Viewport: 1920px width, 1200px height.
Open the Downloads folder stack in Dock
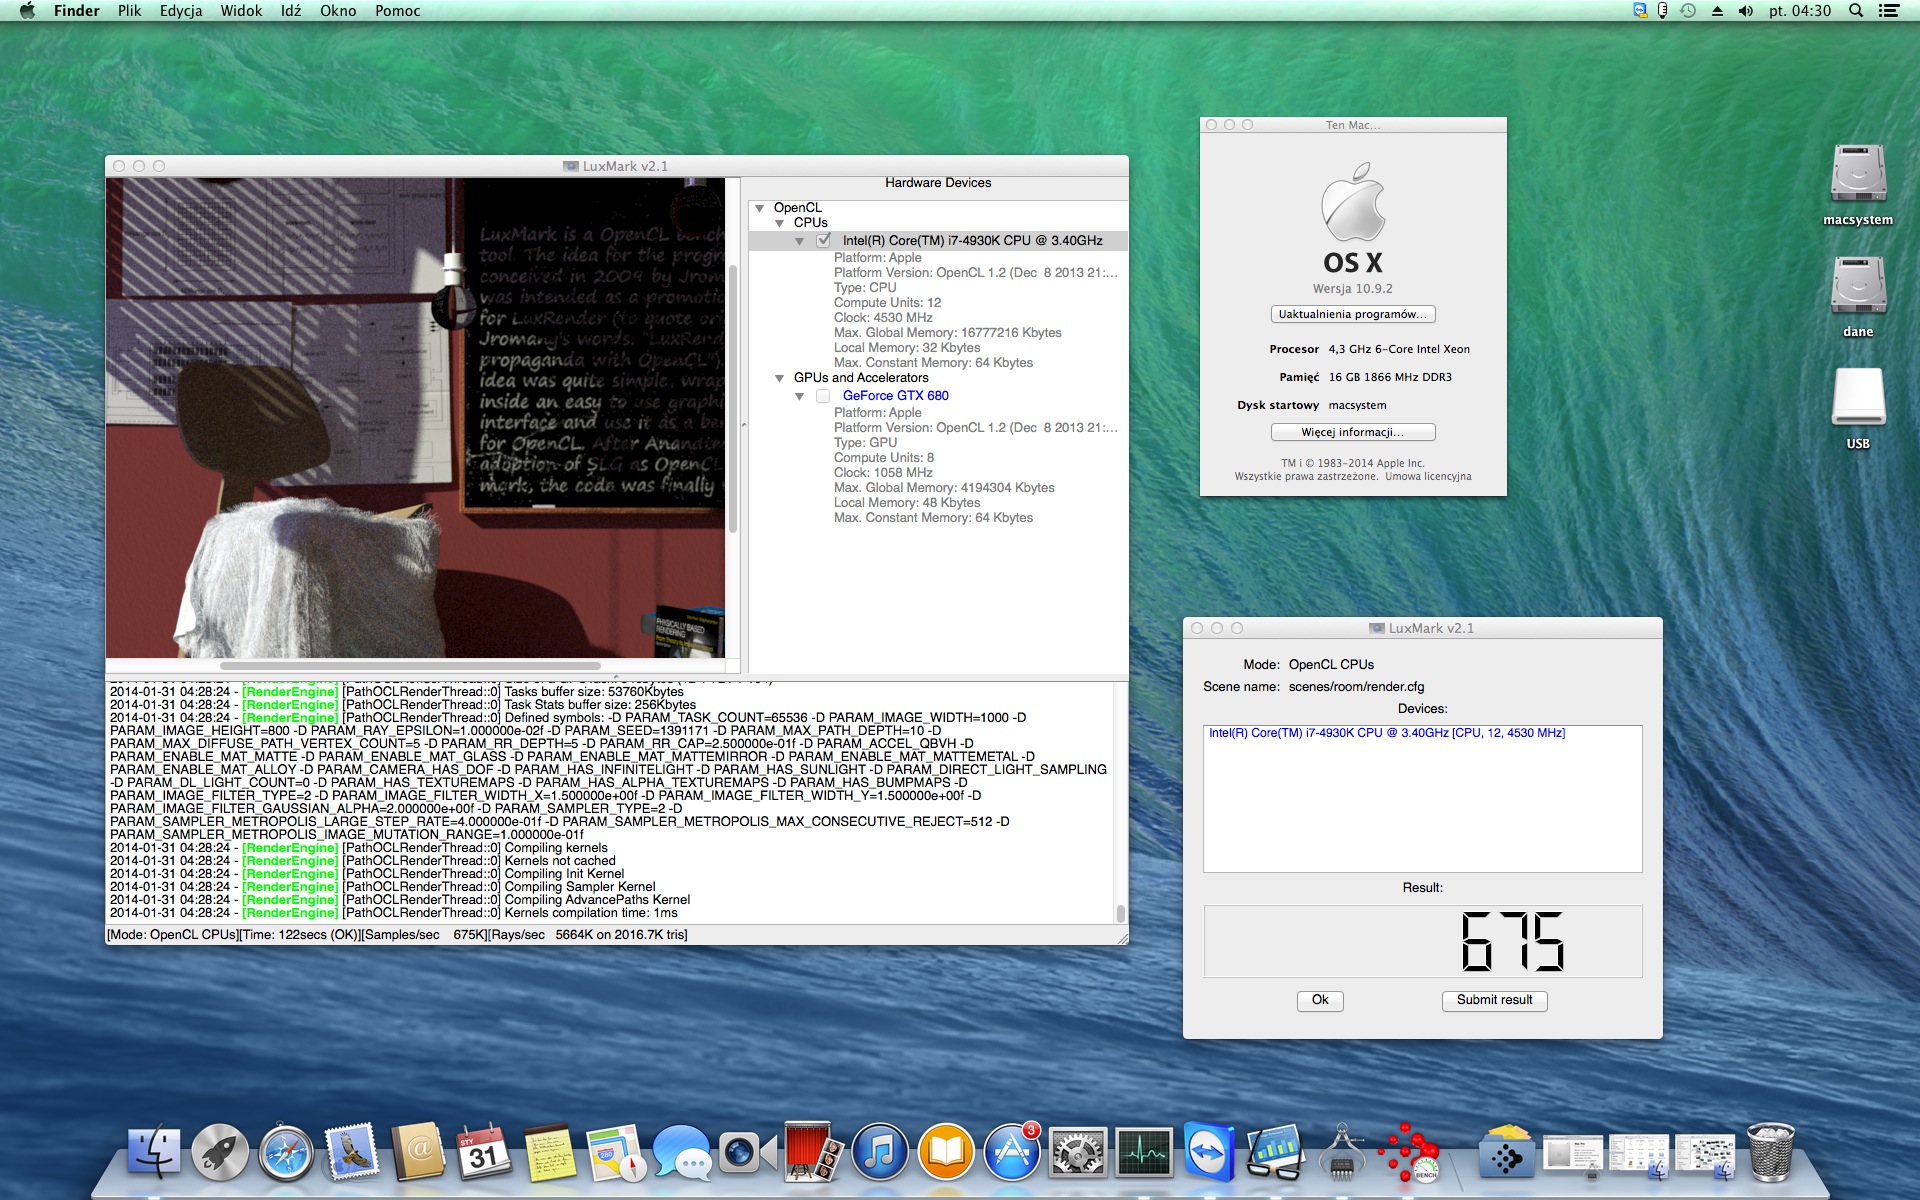point(1507,1153)
